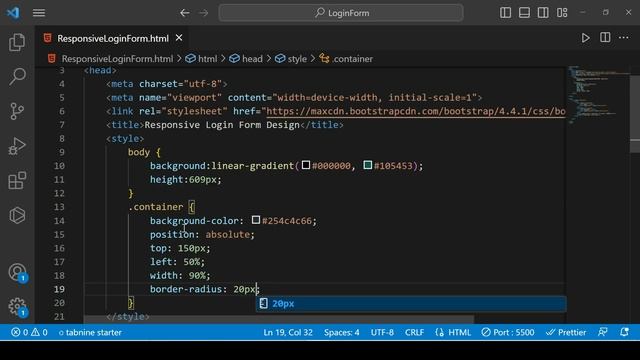Click the 'width: 90%;' code line

coord(180,276)
